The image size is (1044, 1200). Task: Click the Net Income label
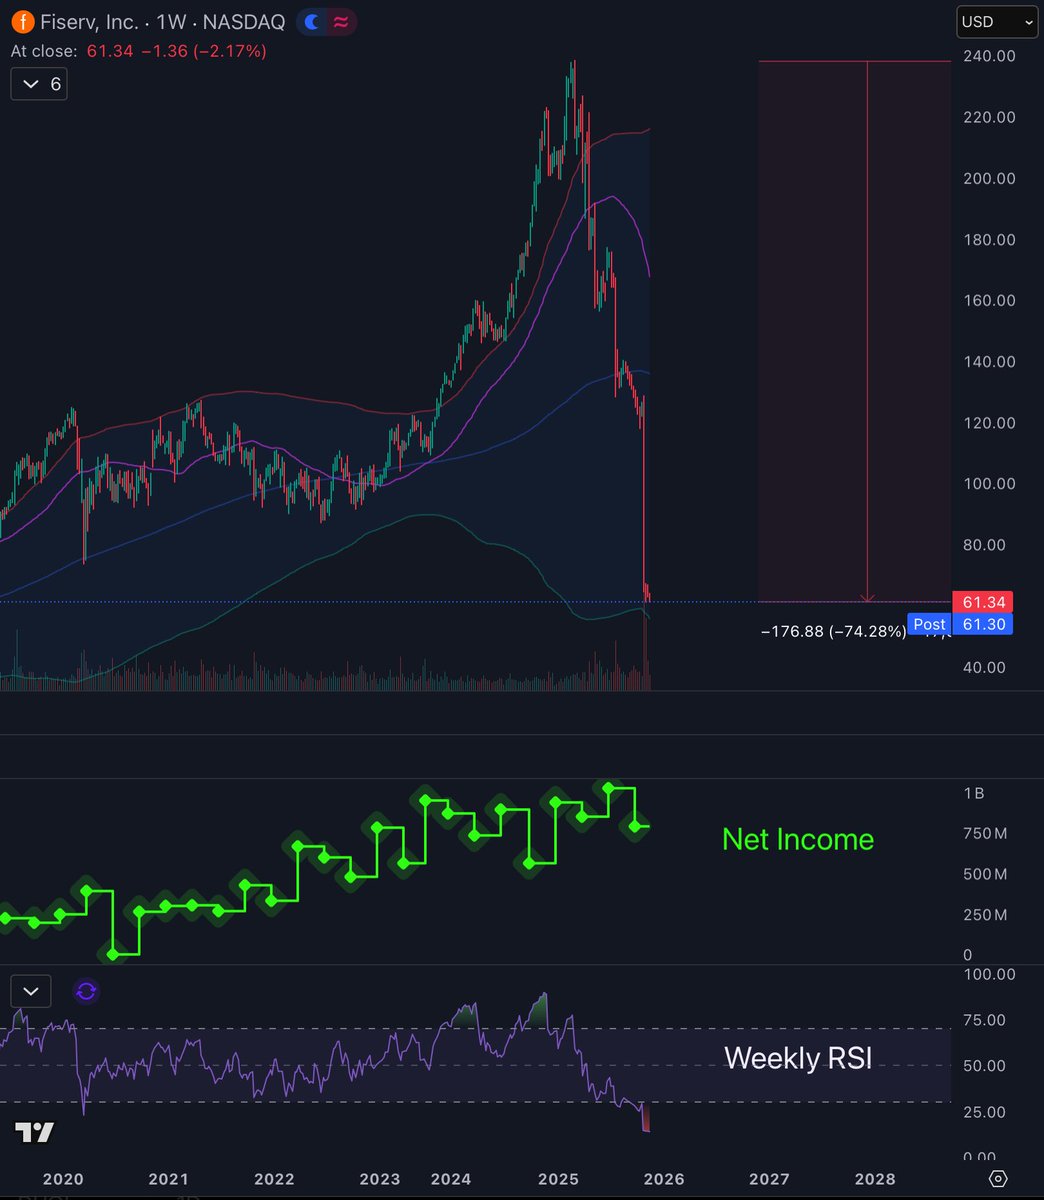(x=797, y=840)
